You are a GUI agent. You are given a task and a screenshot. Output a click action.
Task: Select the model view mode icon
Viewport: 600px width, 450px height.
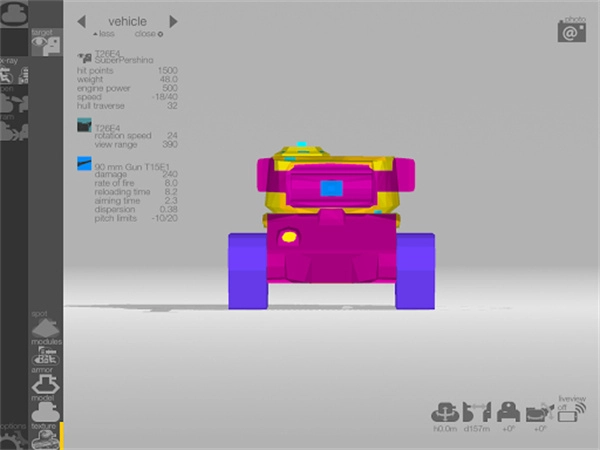42,408
